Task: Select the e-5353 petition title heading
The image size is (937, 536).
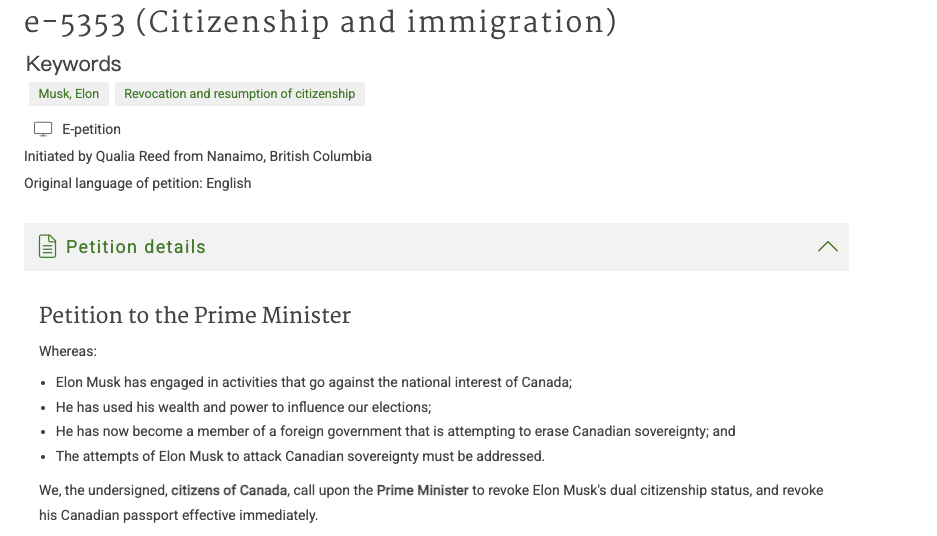Action: [x=320, y=23]
